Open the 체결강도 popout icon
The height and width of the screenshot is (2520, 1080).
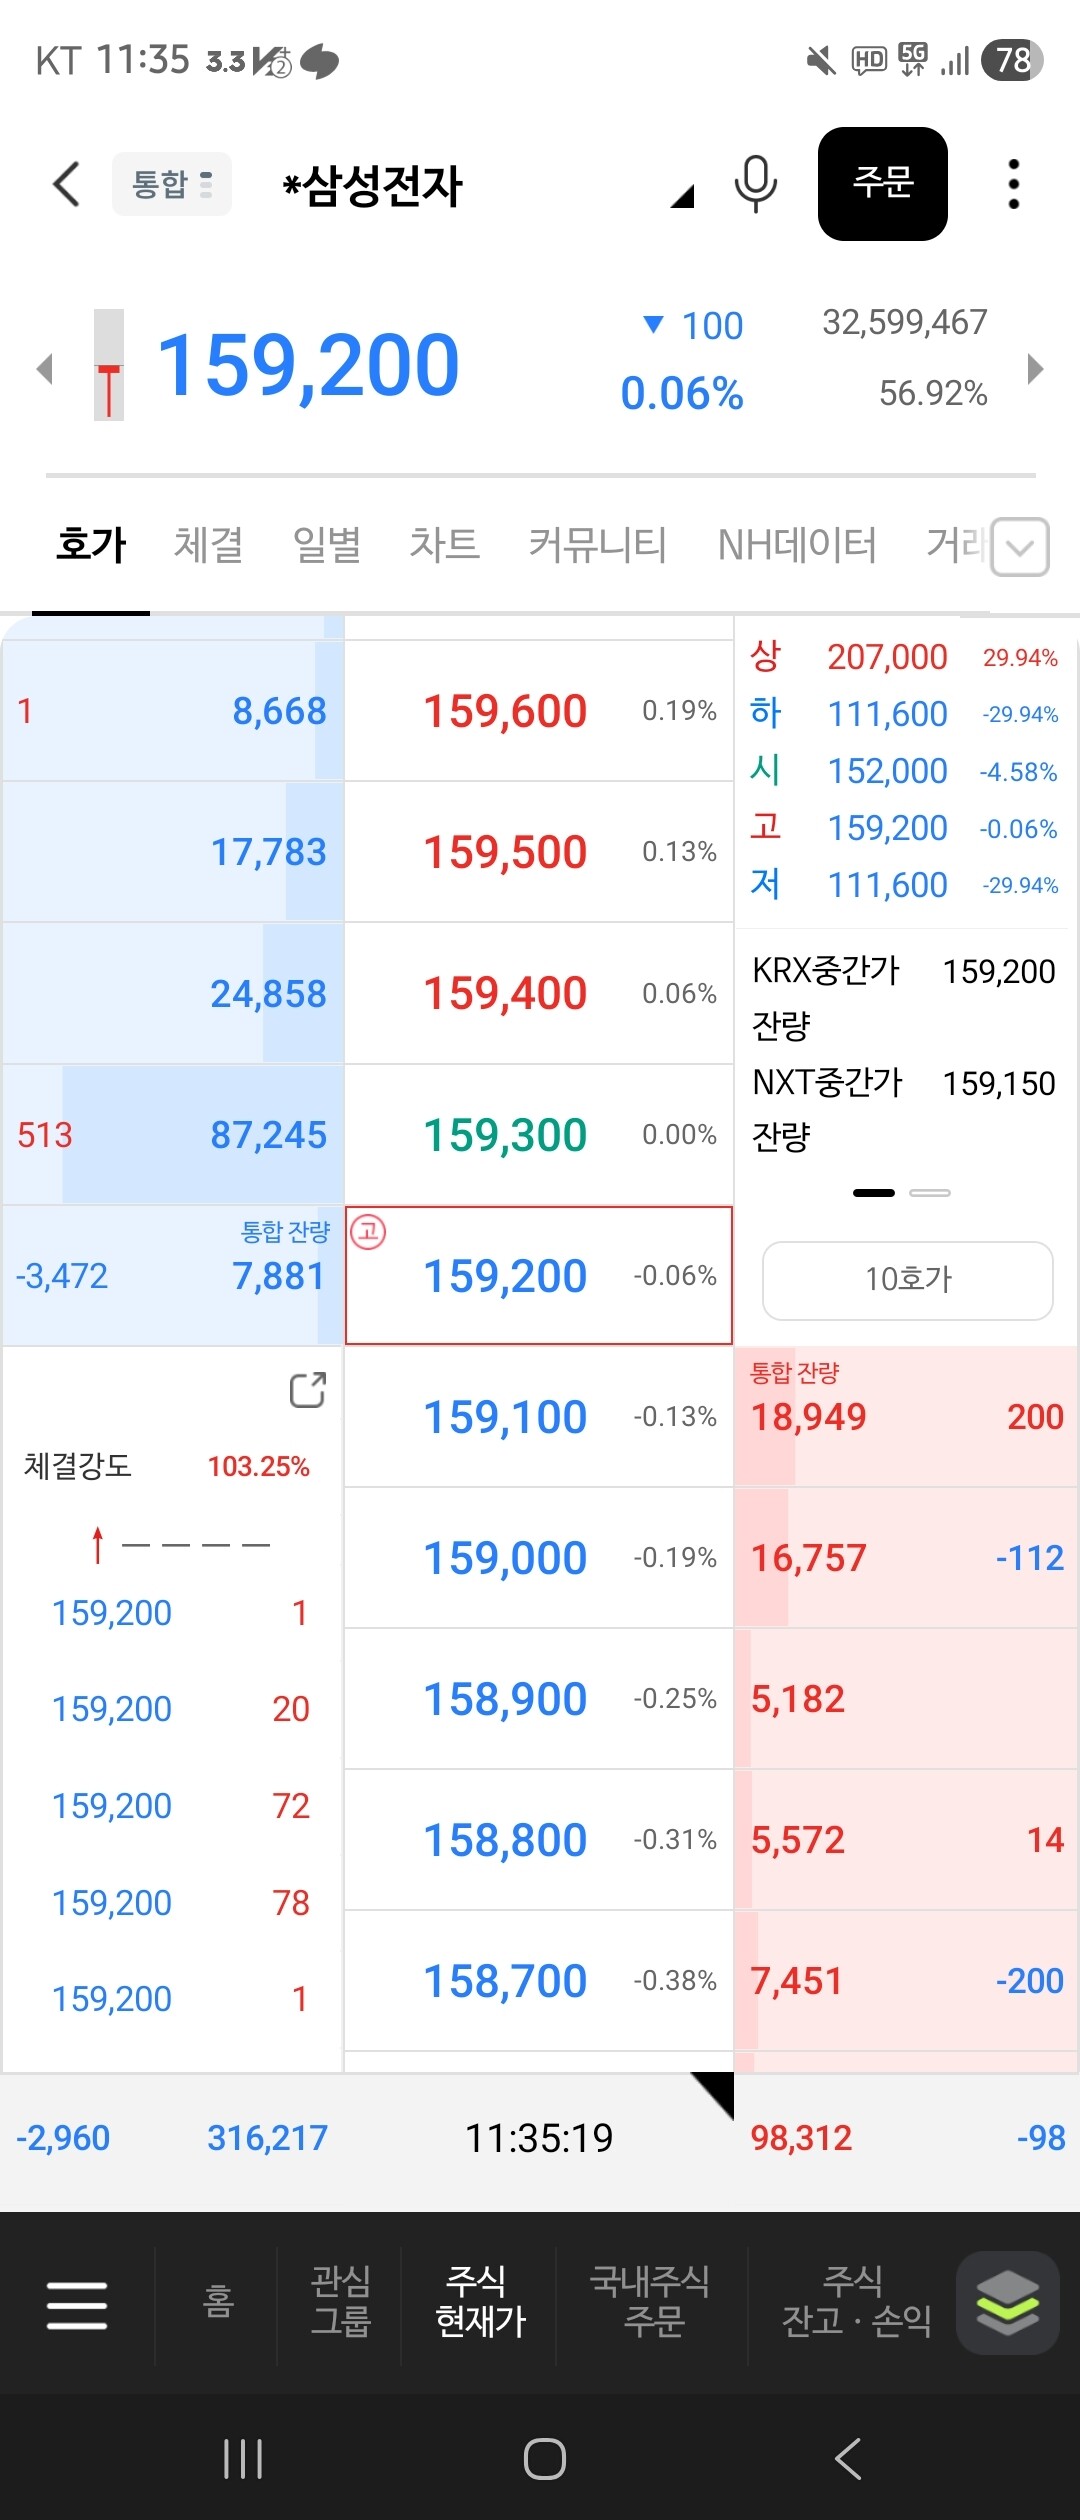[x=308, y=1390]
